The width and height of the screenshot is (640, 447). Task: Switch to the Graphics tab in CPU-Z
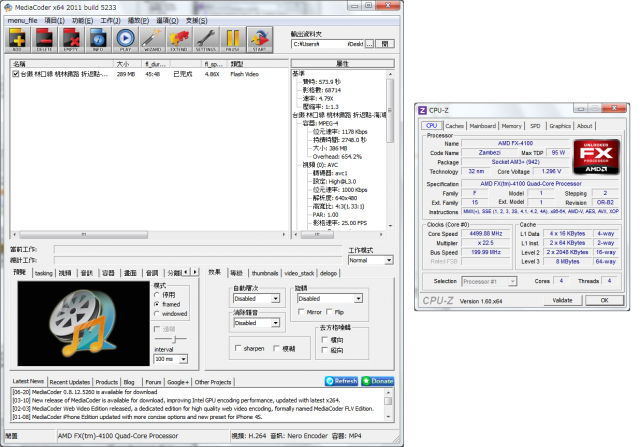click(560, 126)
